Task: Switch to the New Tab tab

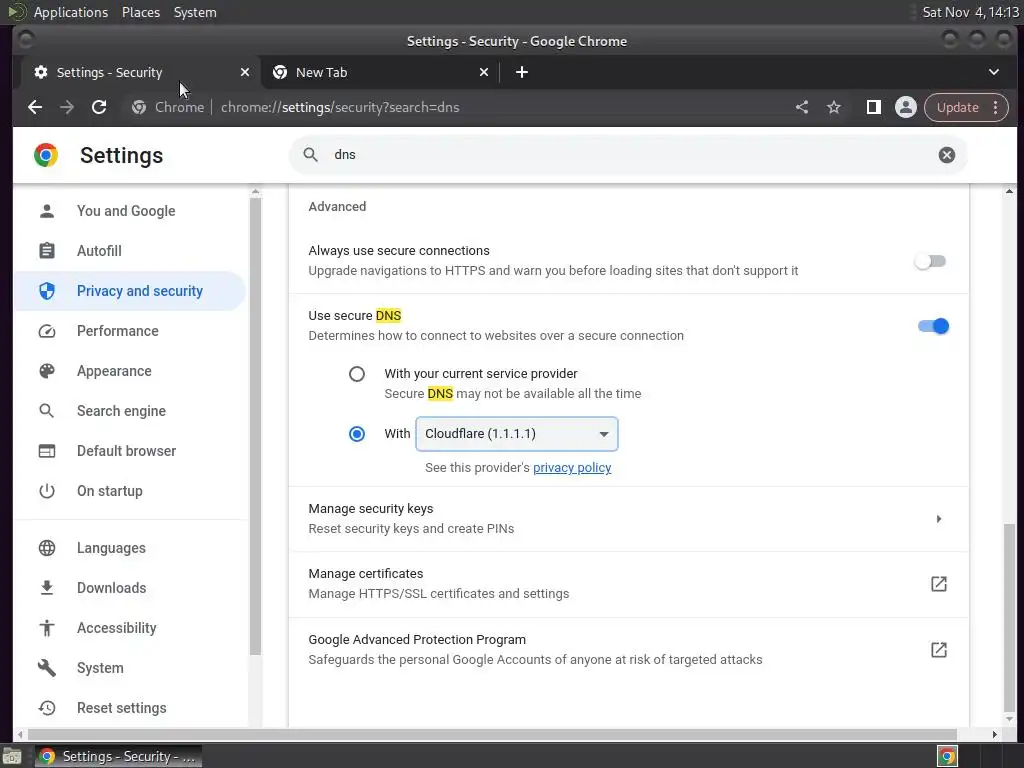Action: pos(370,72)
